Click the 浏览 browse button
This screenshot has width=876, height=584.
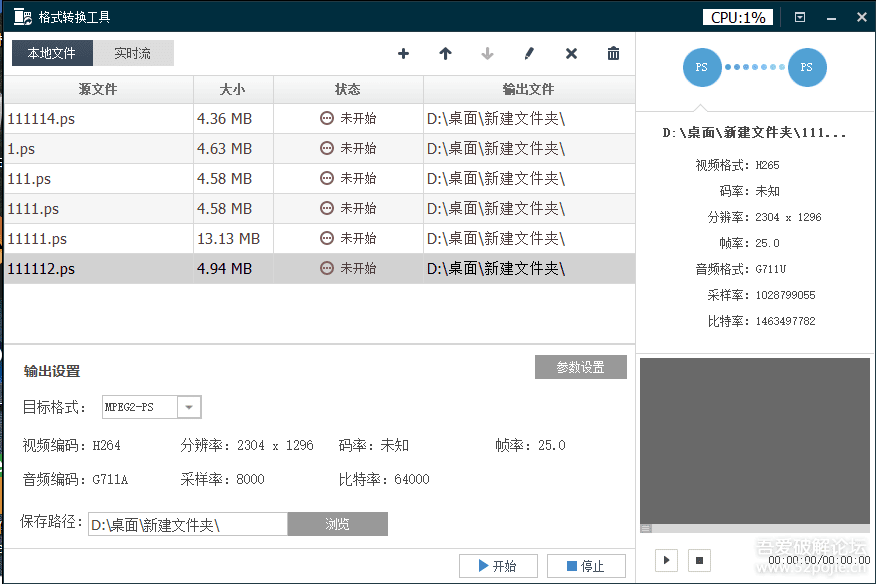click(x=338, y=523)
